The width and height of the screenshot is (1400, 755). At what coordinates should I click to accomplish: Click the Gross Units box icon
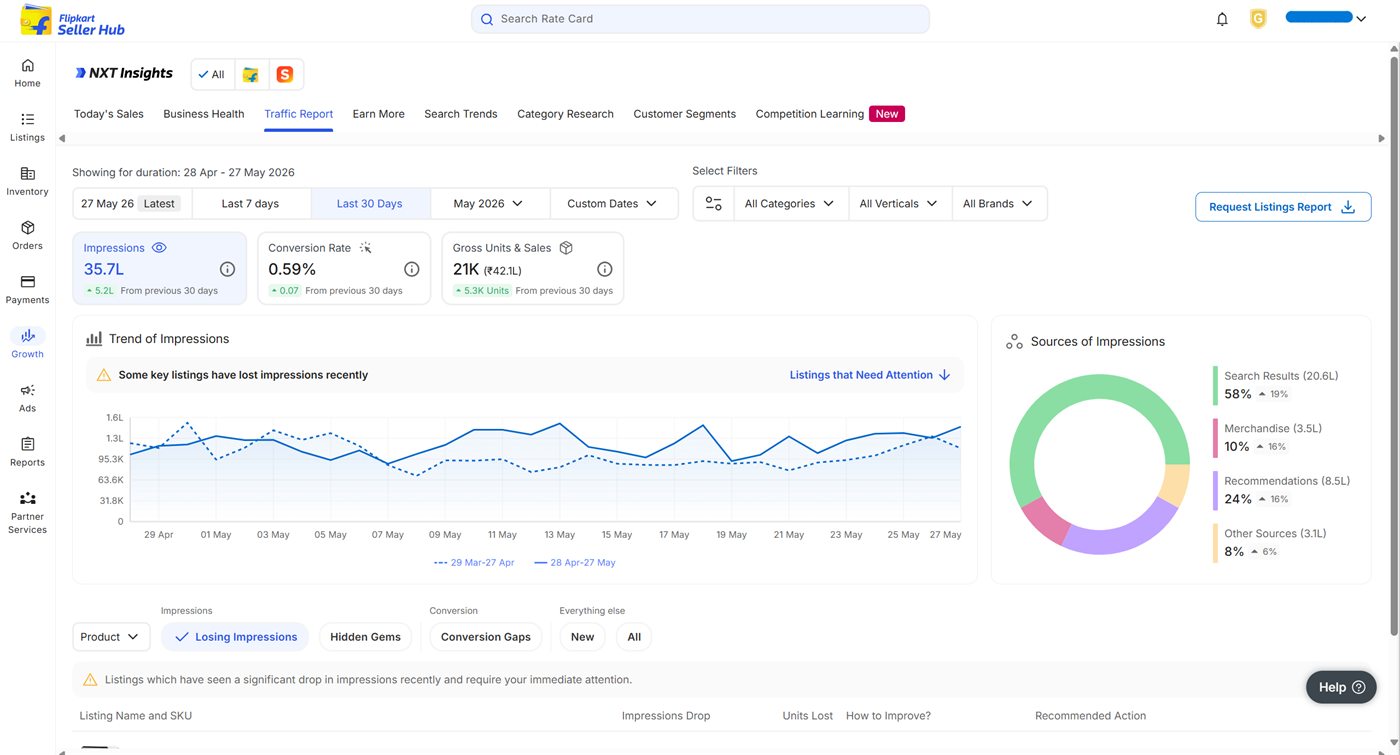(566, 248)
